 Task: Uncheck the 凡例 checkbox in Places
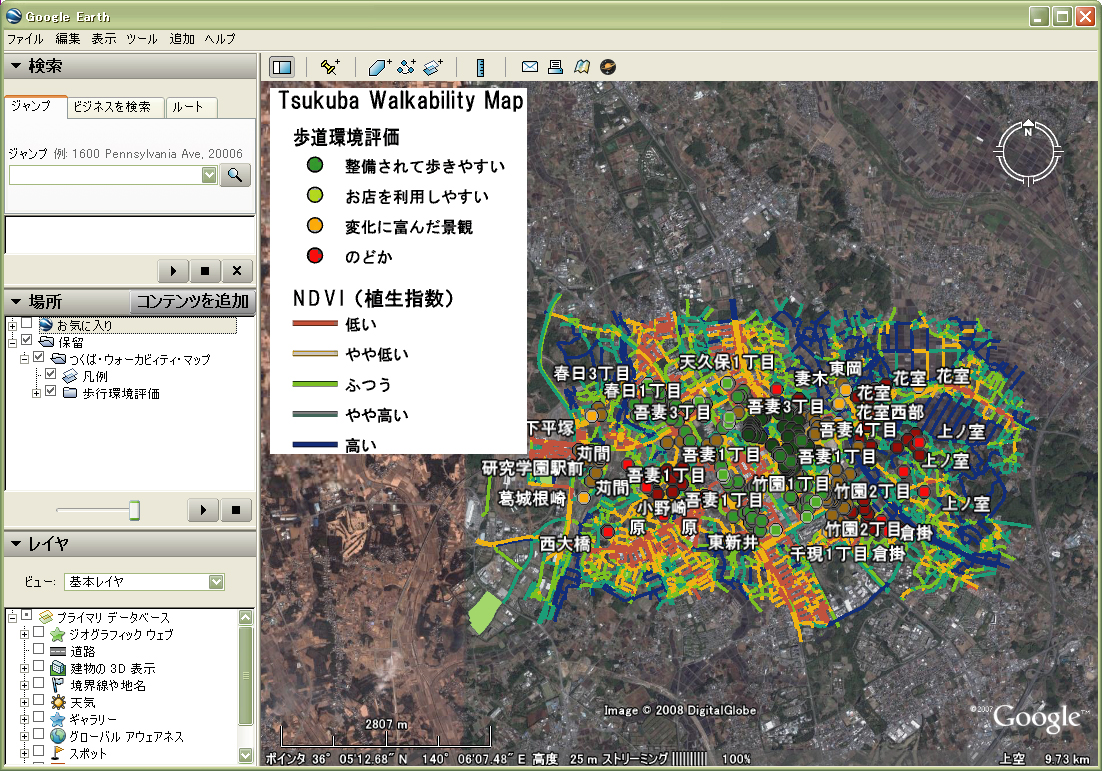click(x=51, y=375)
